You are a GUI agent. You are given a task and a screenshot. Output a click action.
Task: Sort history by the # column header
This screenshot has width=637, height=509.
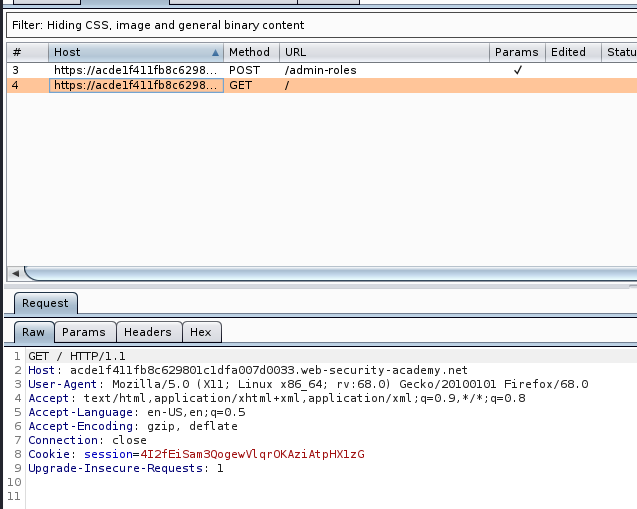[x=28, y=52]
